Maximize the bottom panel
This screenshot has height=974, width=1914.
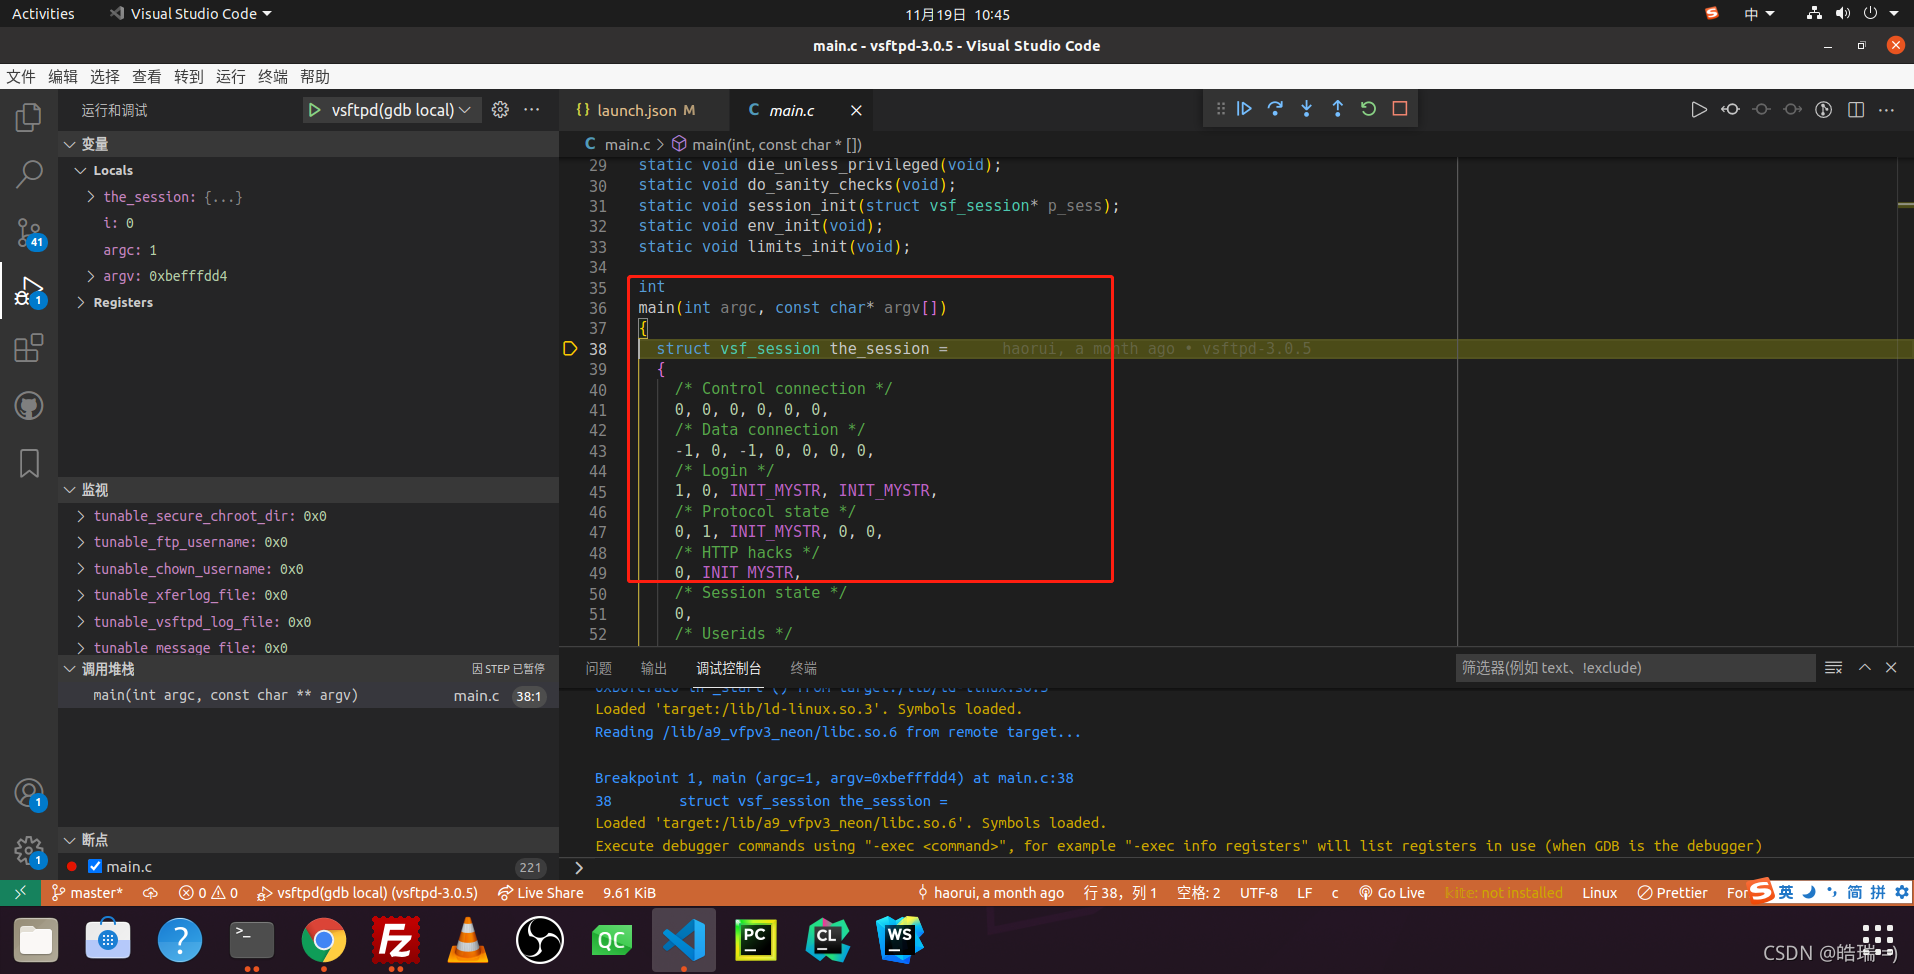point(1864,668)
